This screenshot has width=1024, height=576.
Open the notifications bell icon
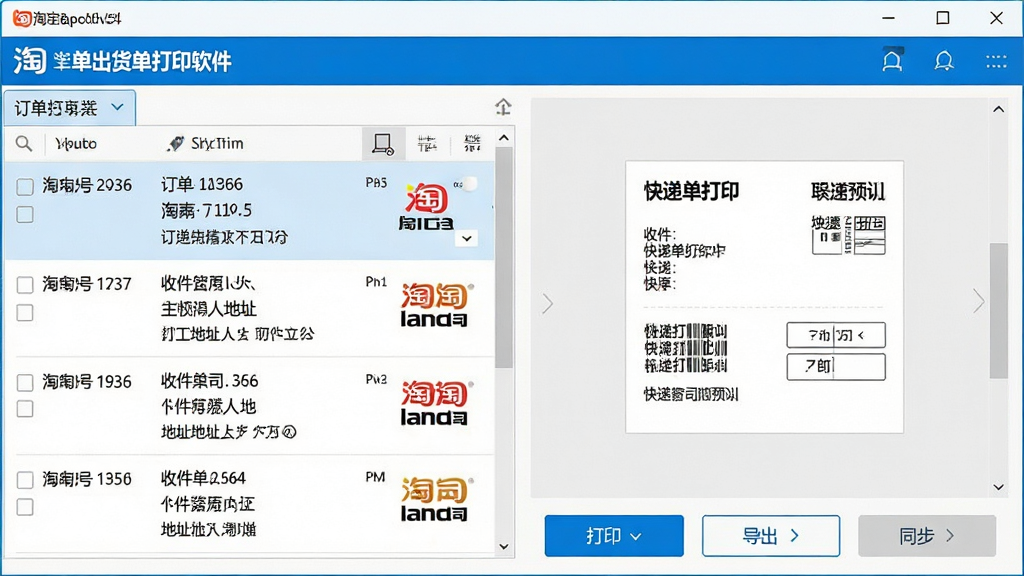tap(944, 61)
